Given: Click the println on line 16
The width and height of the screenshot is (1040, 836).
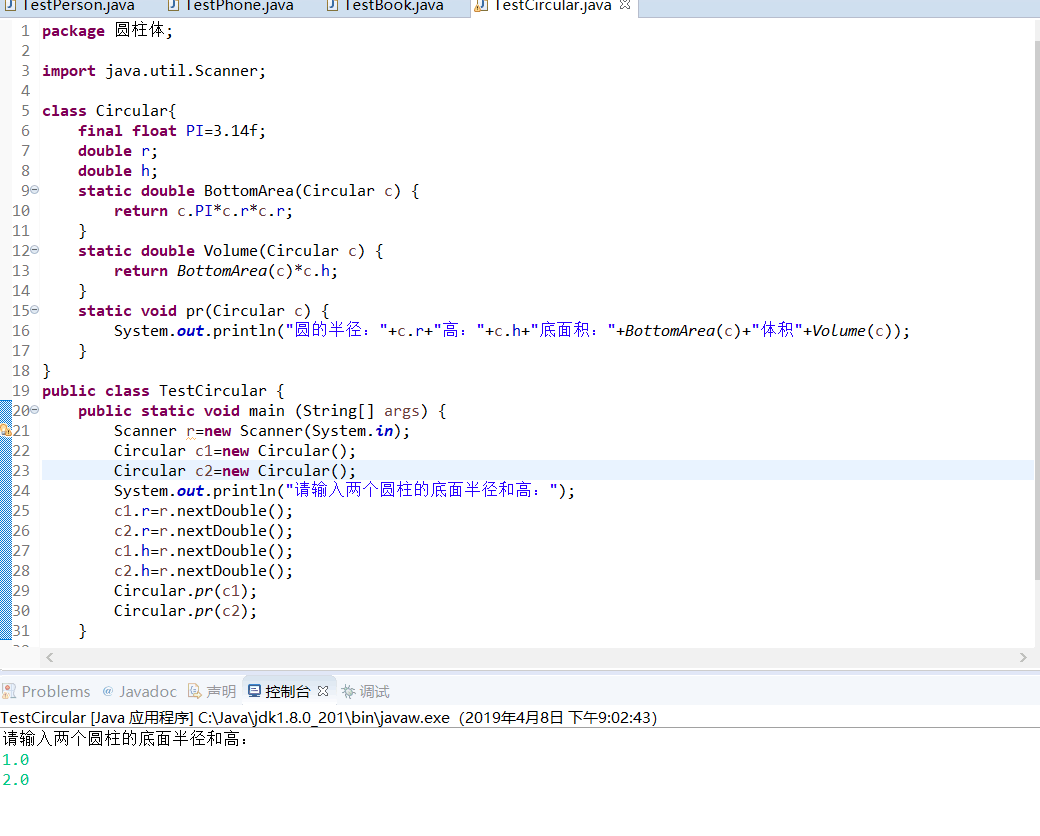Looking at the screenshot, I should point(511,330).
